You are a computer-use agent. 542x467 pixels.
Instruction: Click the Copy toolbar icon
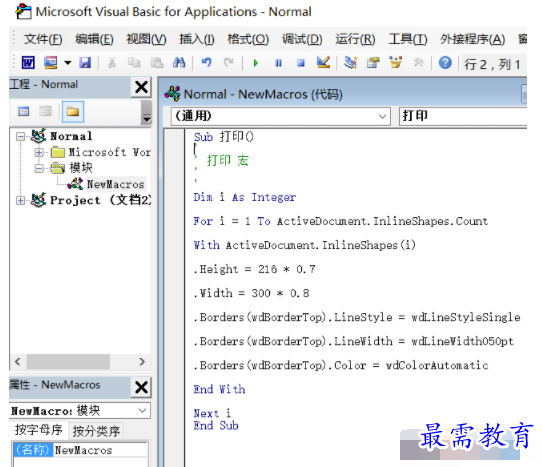point(134,63)
